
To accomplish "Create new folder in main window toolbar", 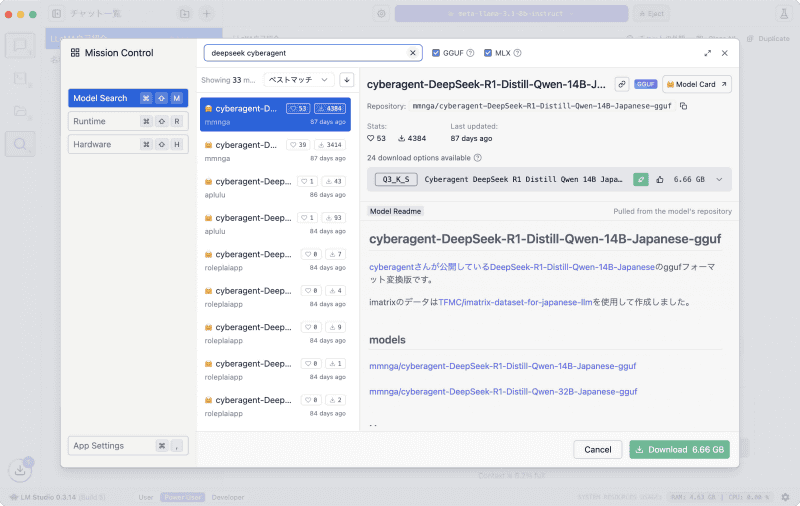I will coord(185,14).
